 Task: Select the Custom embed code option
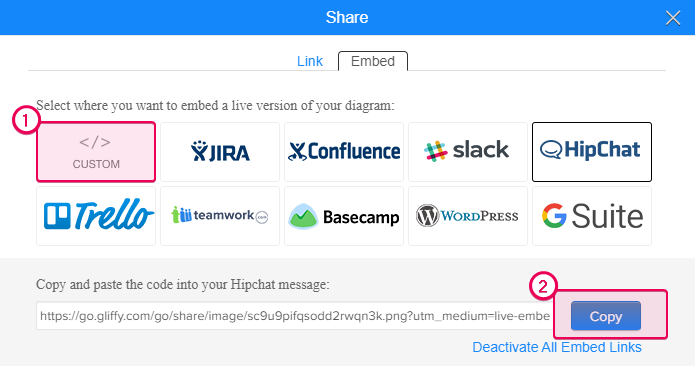coord(96,152)
